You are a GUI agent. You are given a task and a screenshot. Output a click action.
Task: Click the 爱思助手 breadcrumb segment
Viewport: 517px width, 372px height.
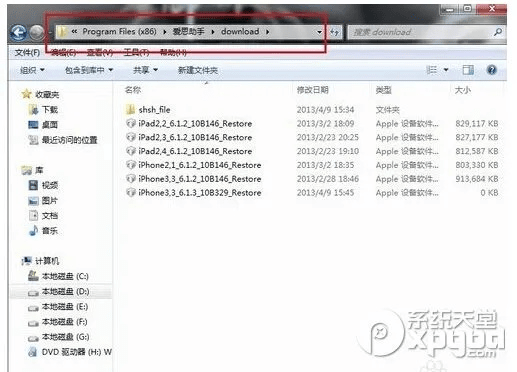(188, 32)
